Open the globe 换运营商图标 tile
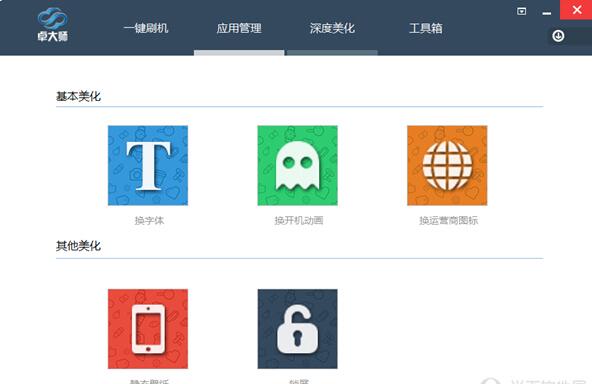This screenshot has width=592, height=384. [447, 165]
